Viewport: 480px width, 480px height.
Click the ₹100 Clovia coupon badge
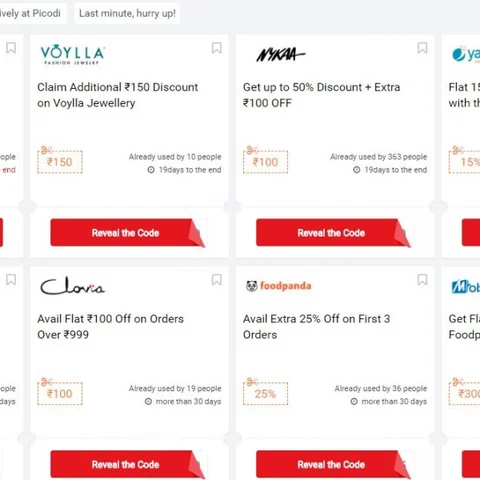[x=60, y=392]
